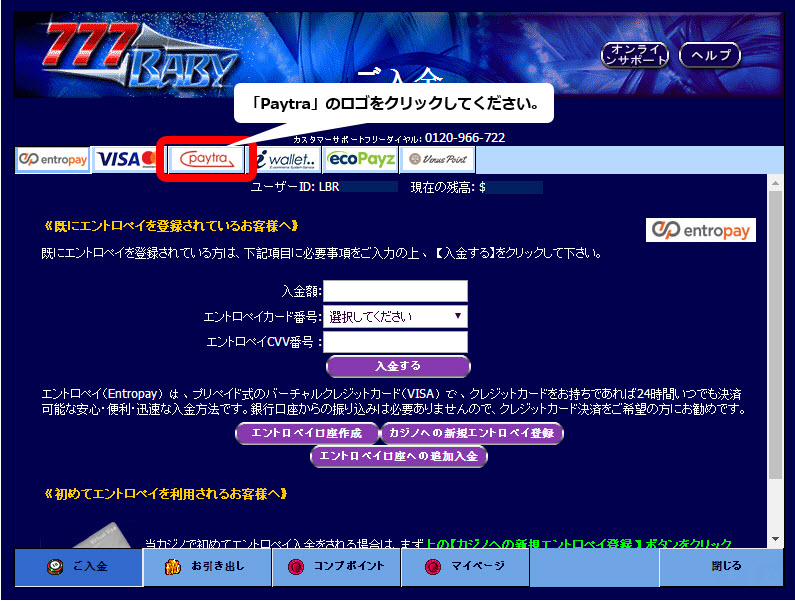Viewport: 795px width, 601px height.
Task: Focus the エントロペイCVV番号 input field
Action: [395, 342]
